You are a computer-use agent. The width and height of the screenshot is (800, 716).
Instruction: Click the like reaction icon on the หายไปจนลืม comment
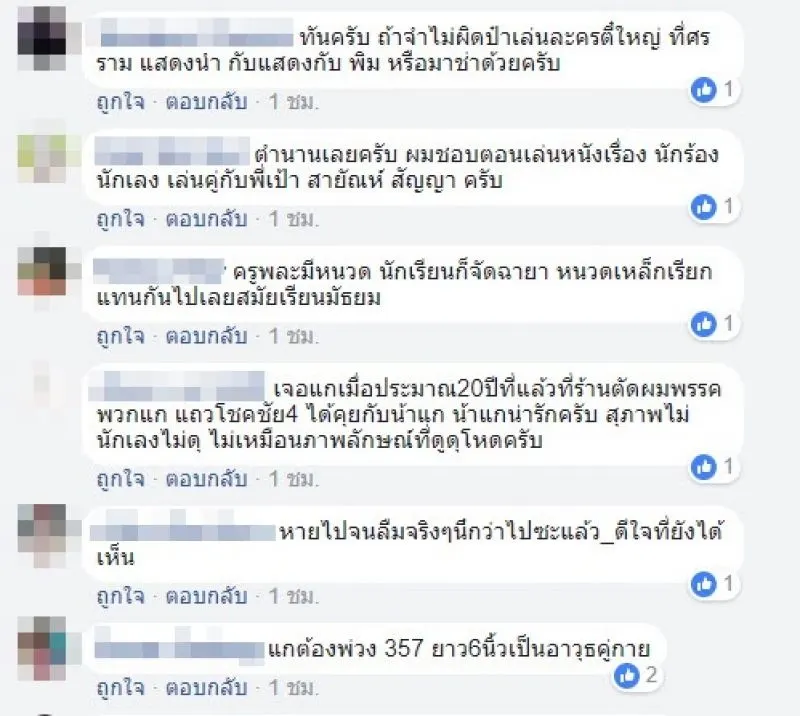[x=704, y=584]
